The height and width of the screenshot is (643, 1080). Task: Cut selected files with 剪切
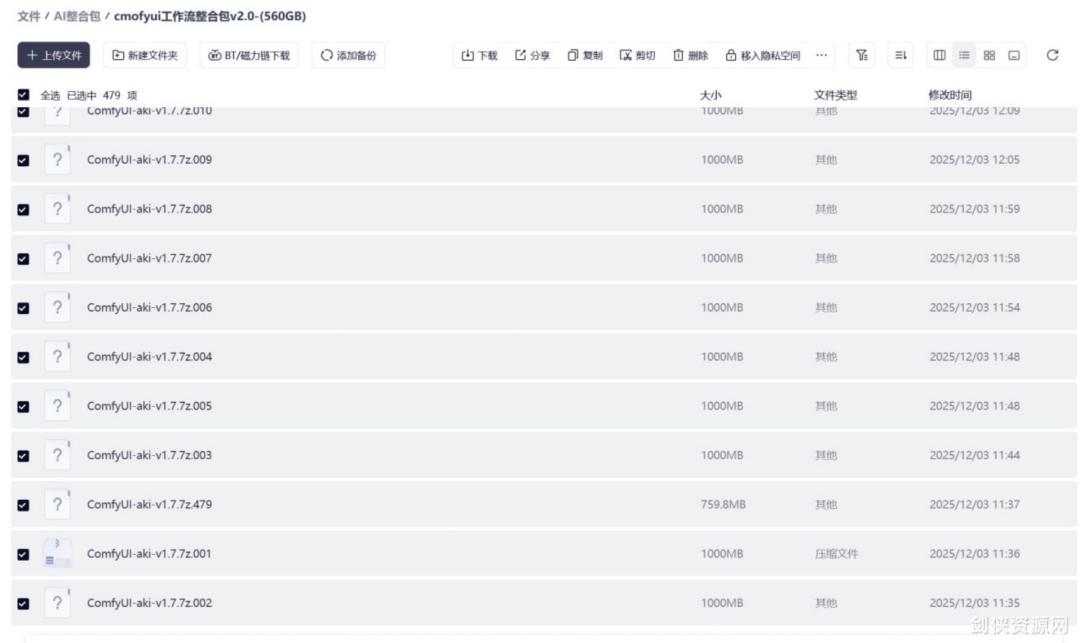click(637, 56)
